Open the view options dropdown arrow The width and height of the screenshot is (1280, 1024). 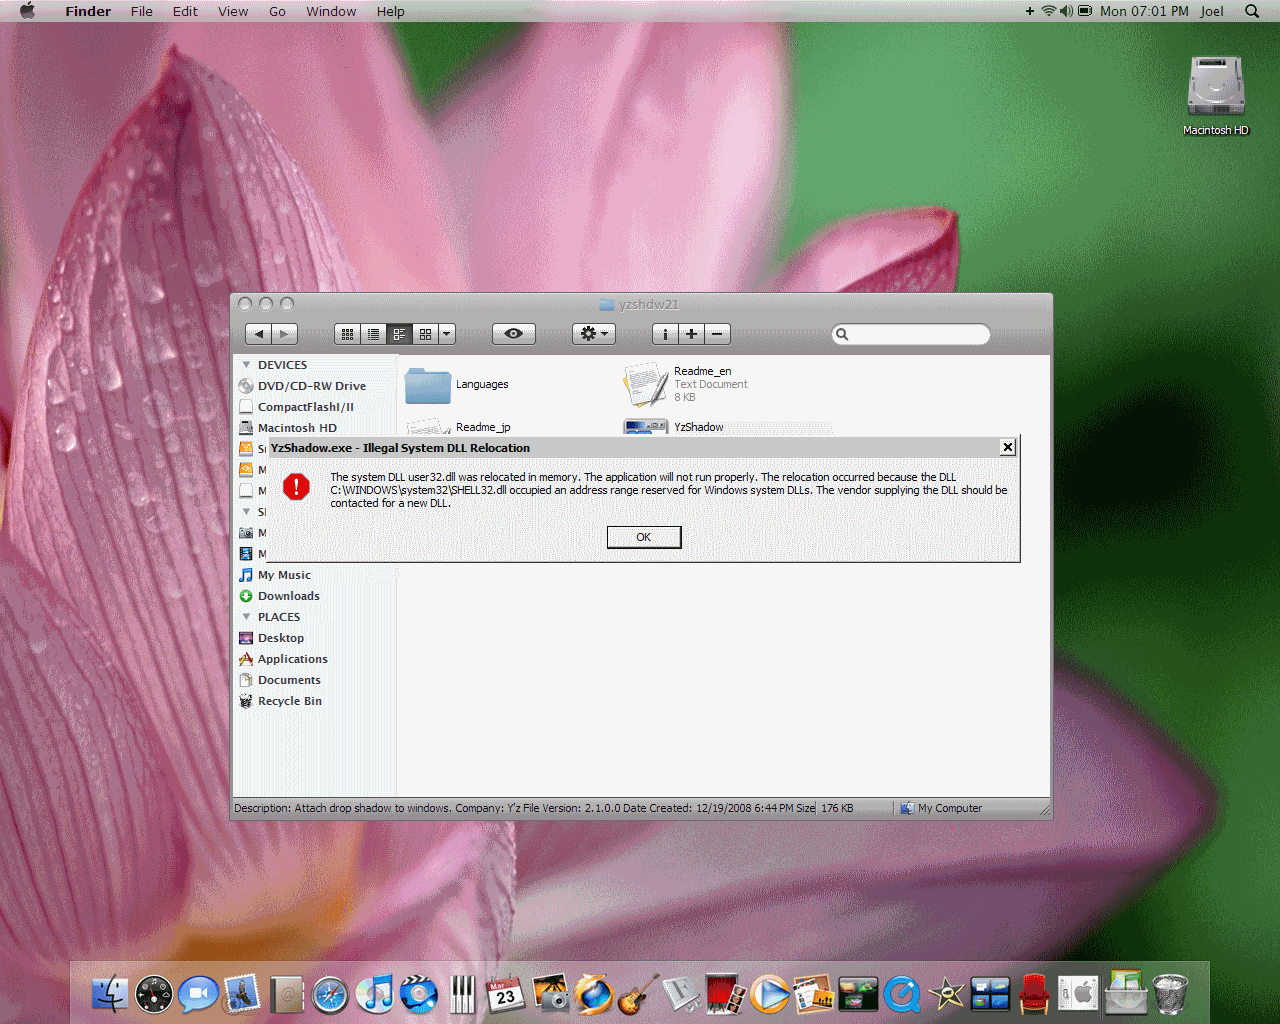[447, 334]
